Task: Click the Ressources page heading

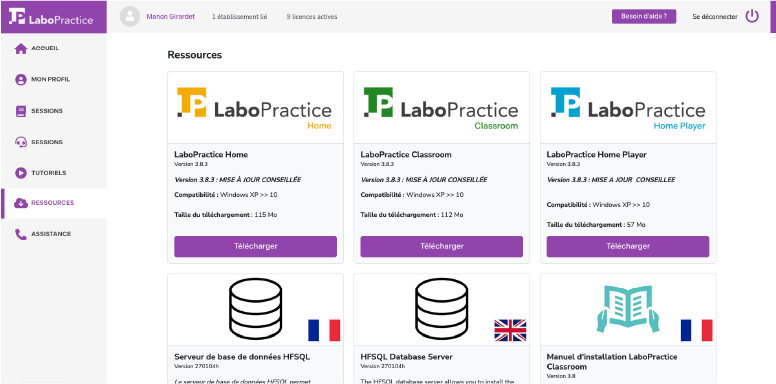Action: click(194, 55)
